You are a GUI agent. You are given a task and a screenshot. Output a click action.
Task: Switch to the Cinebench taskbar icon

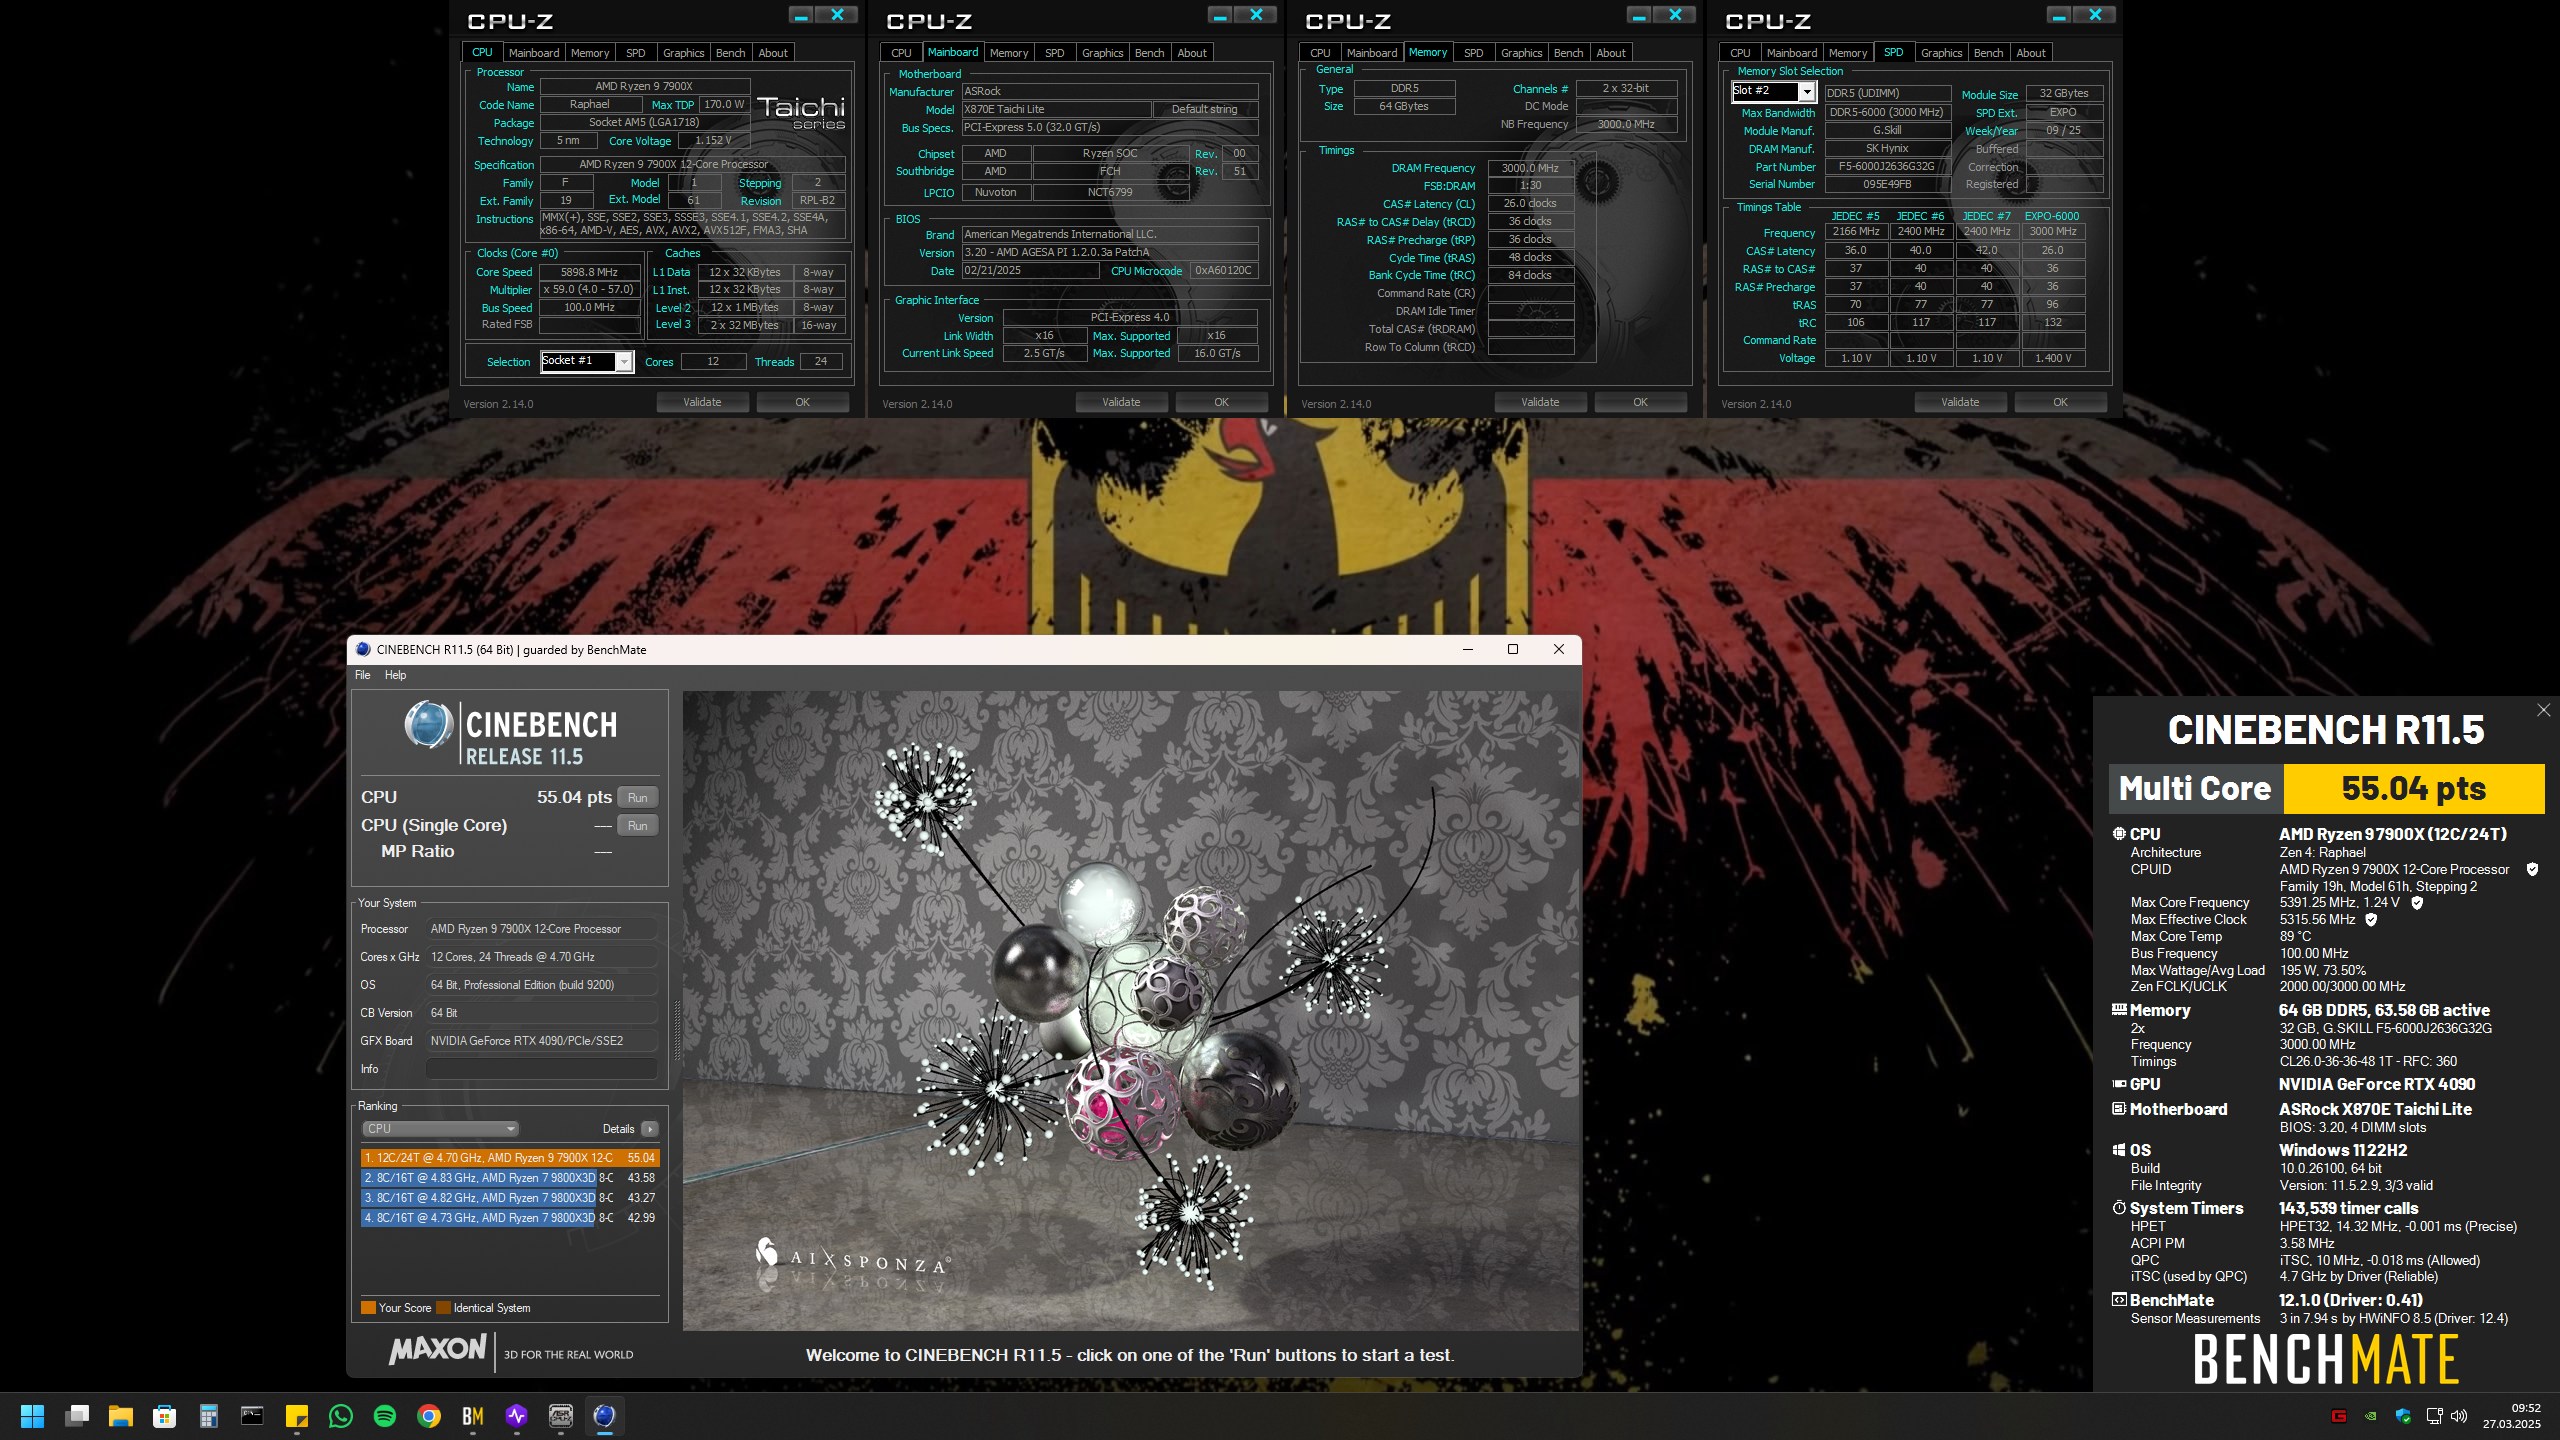tap(605, 1416)
